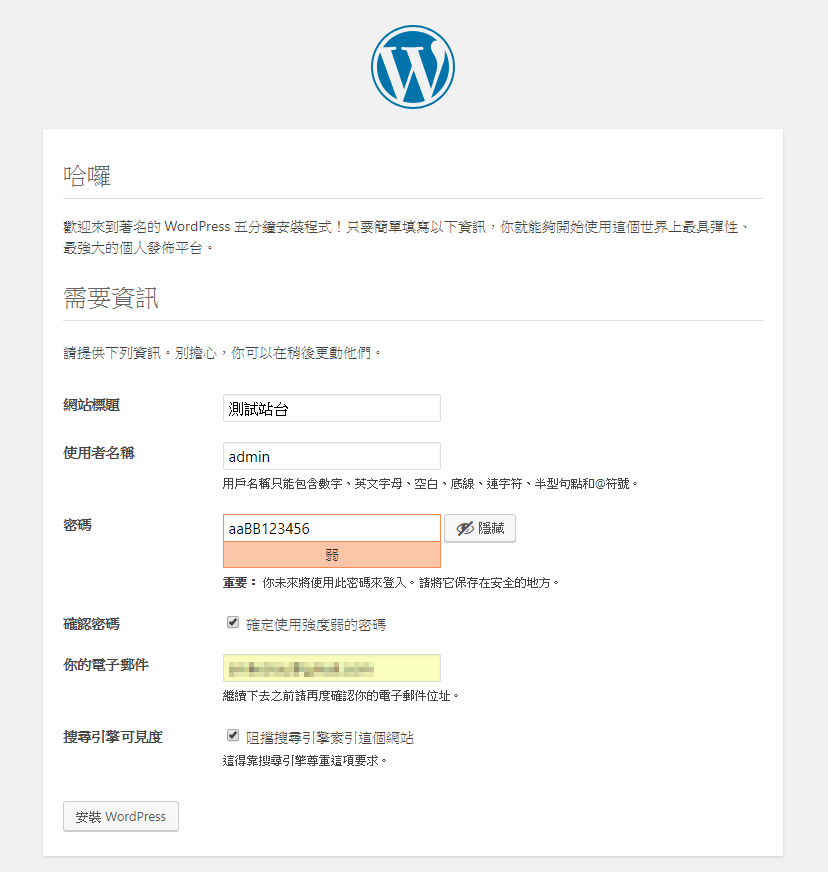Click the WordPress logo at top
Viewport: 828px width, 872px height.
(x=413, y=65)
